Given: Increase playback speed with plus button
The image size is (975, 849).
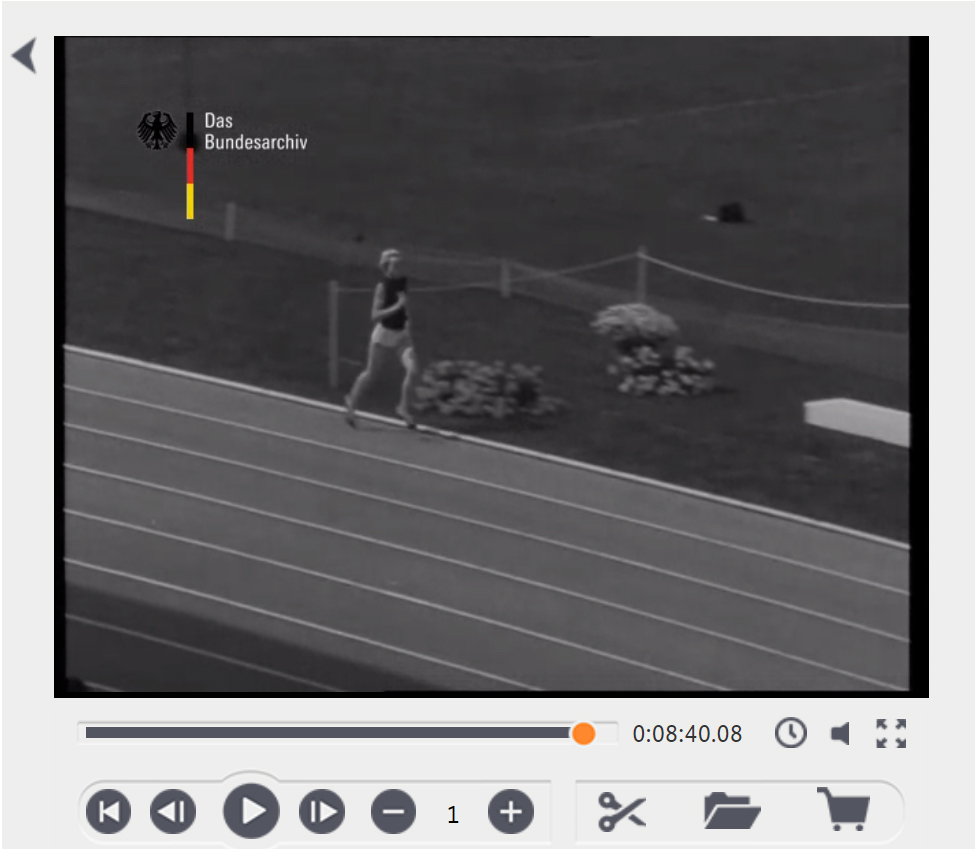Looking at the screenshot, I should (511, 812).
